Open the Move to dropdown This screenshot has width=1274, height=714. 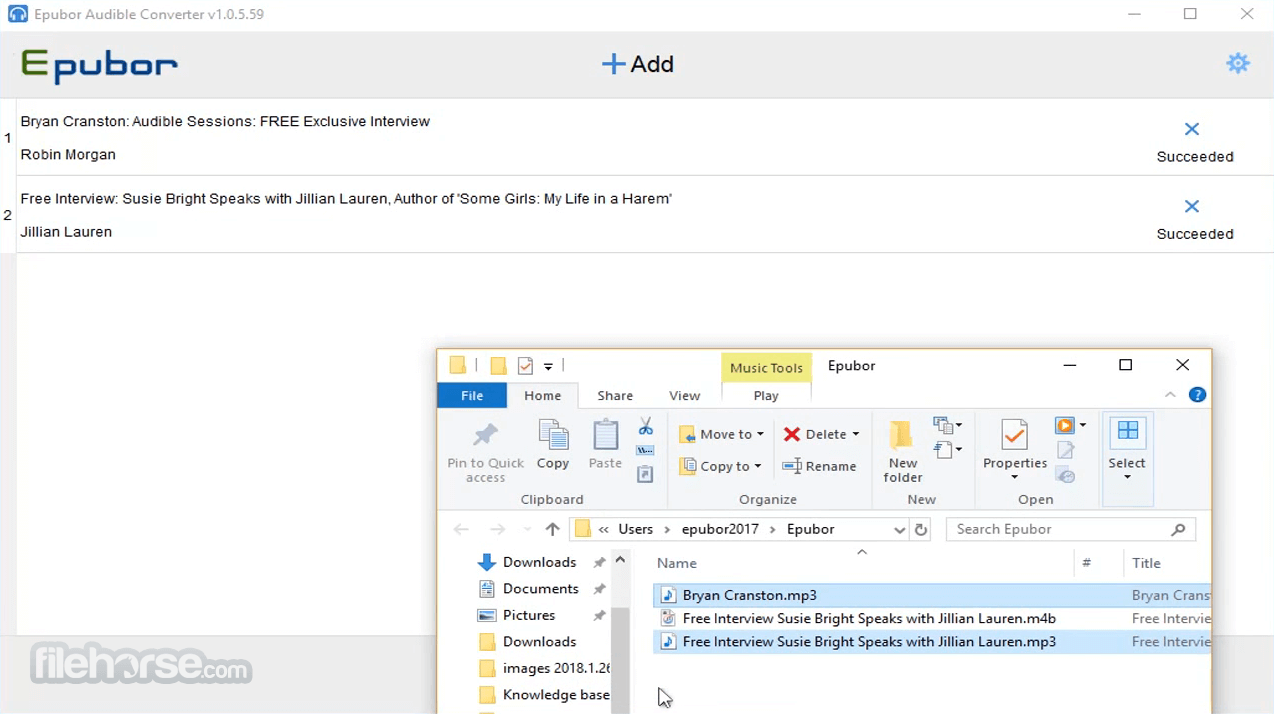click(721, 434)
